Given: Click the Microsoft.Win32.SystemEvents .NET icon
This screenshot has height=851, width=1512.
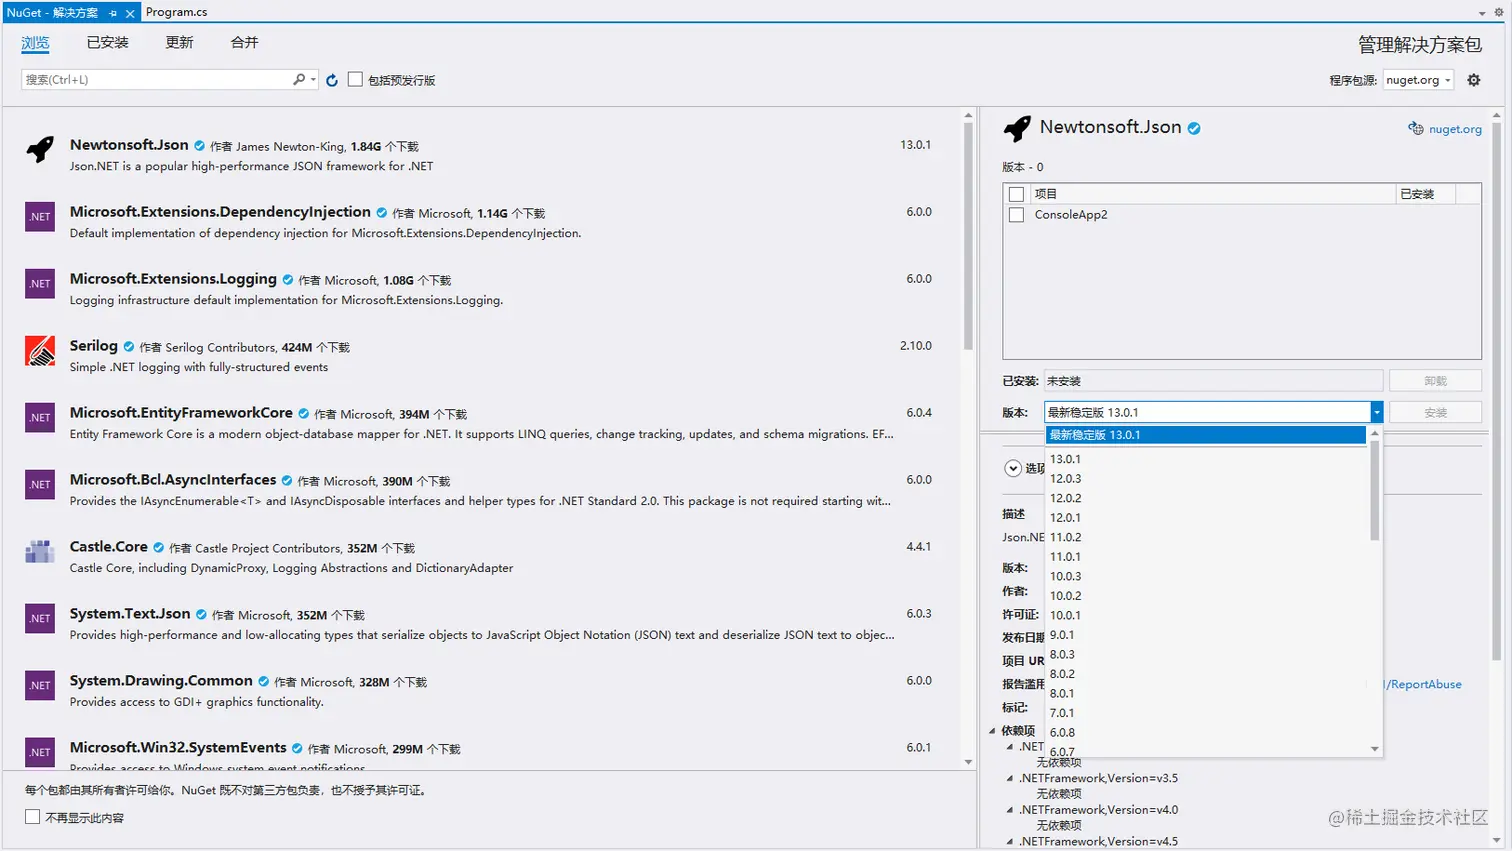Looking at the screenshot, I should tap(40, 753).
